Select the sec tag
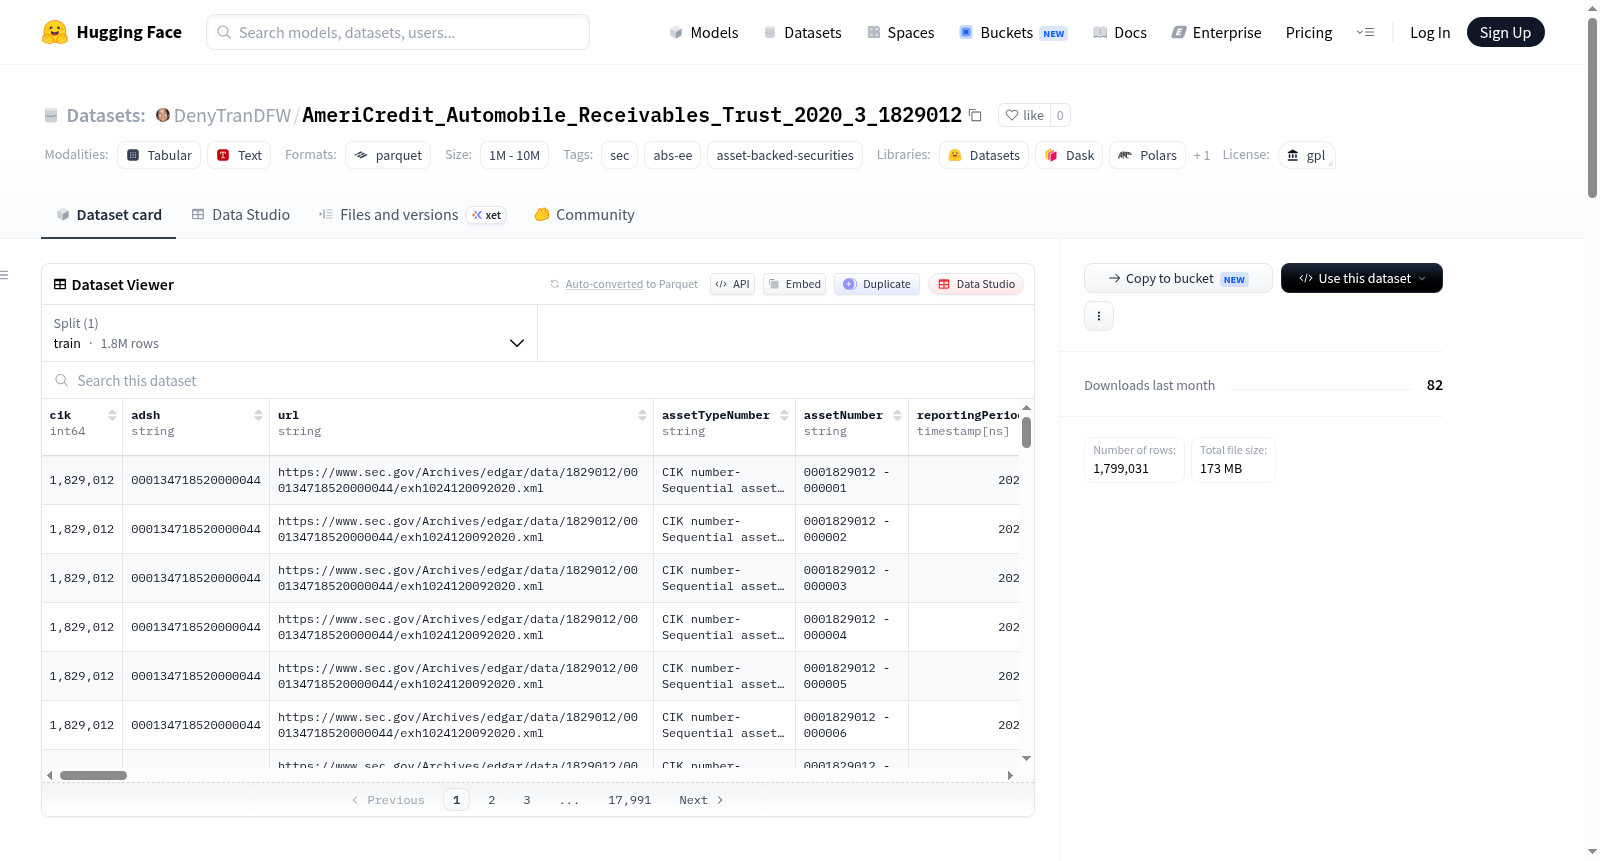This screenshot has height=861, width=1600. [619, 155]
